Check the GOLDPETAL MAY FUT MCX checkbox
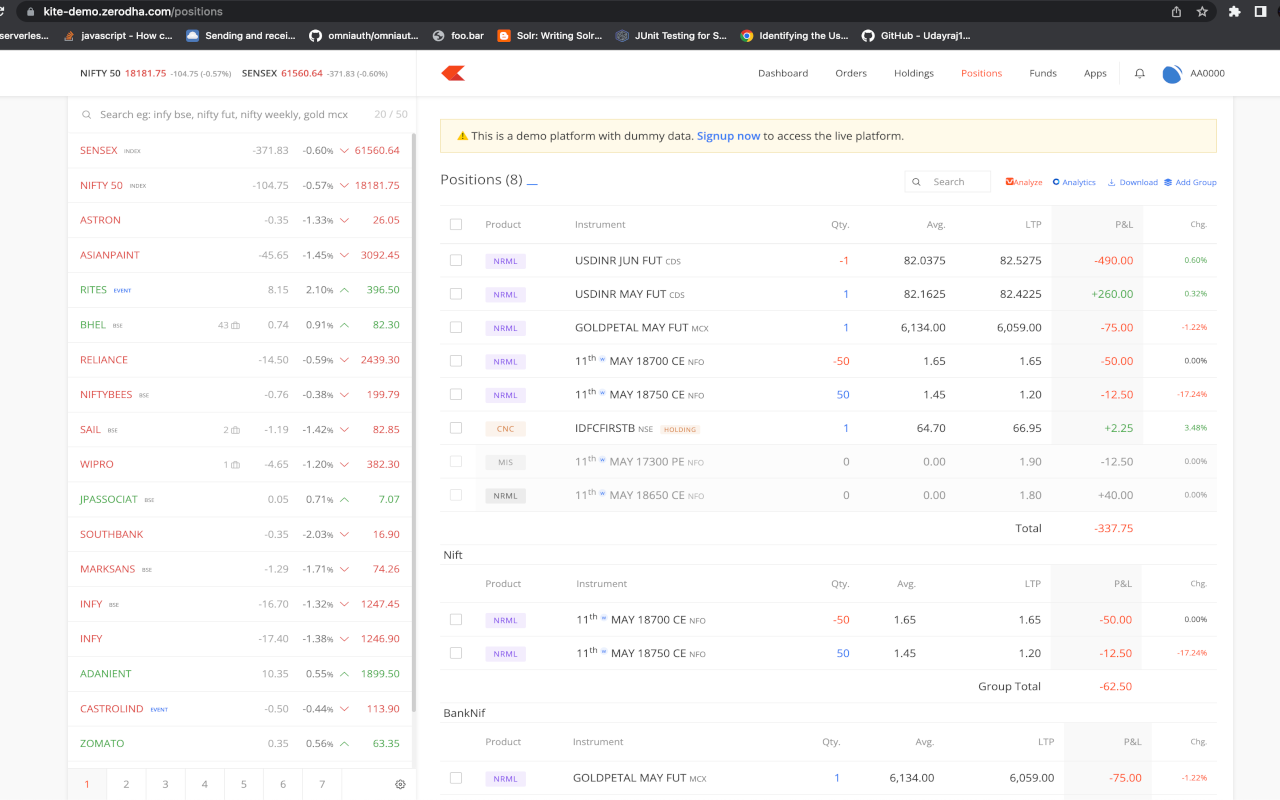This screenshot has height=800, width=1280. pyautogui.click(x=456, y=327)
